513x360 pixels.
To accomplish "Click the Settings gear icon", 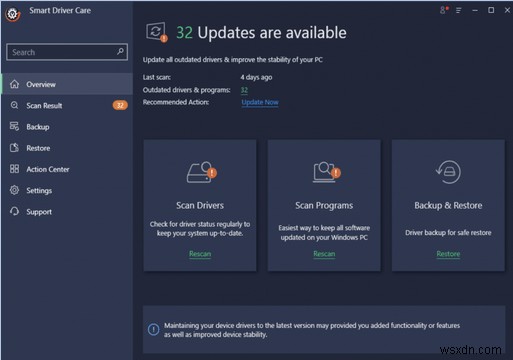I will 14,190.
